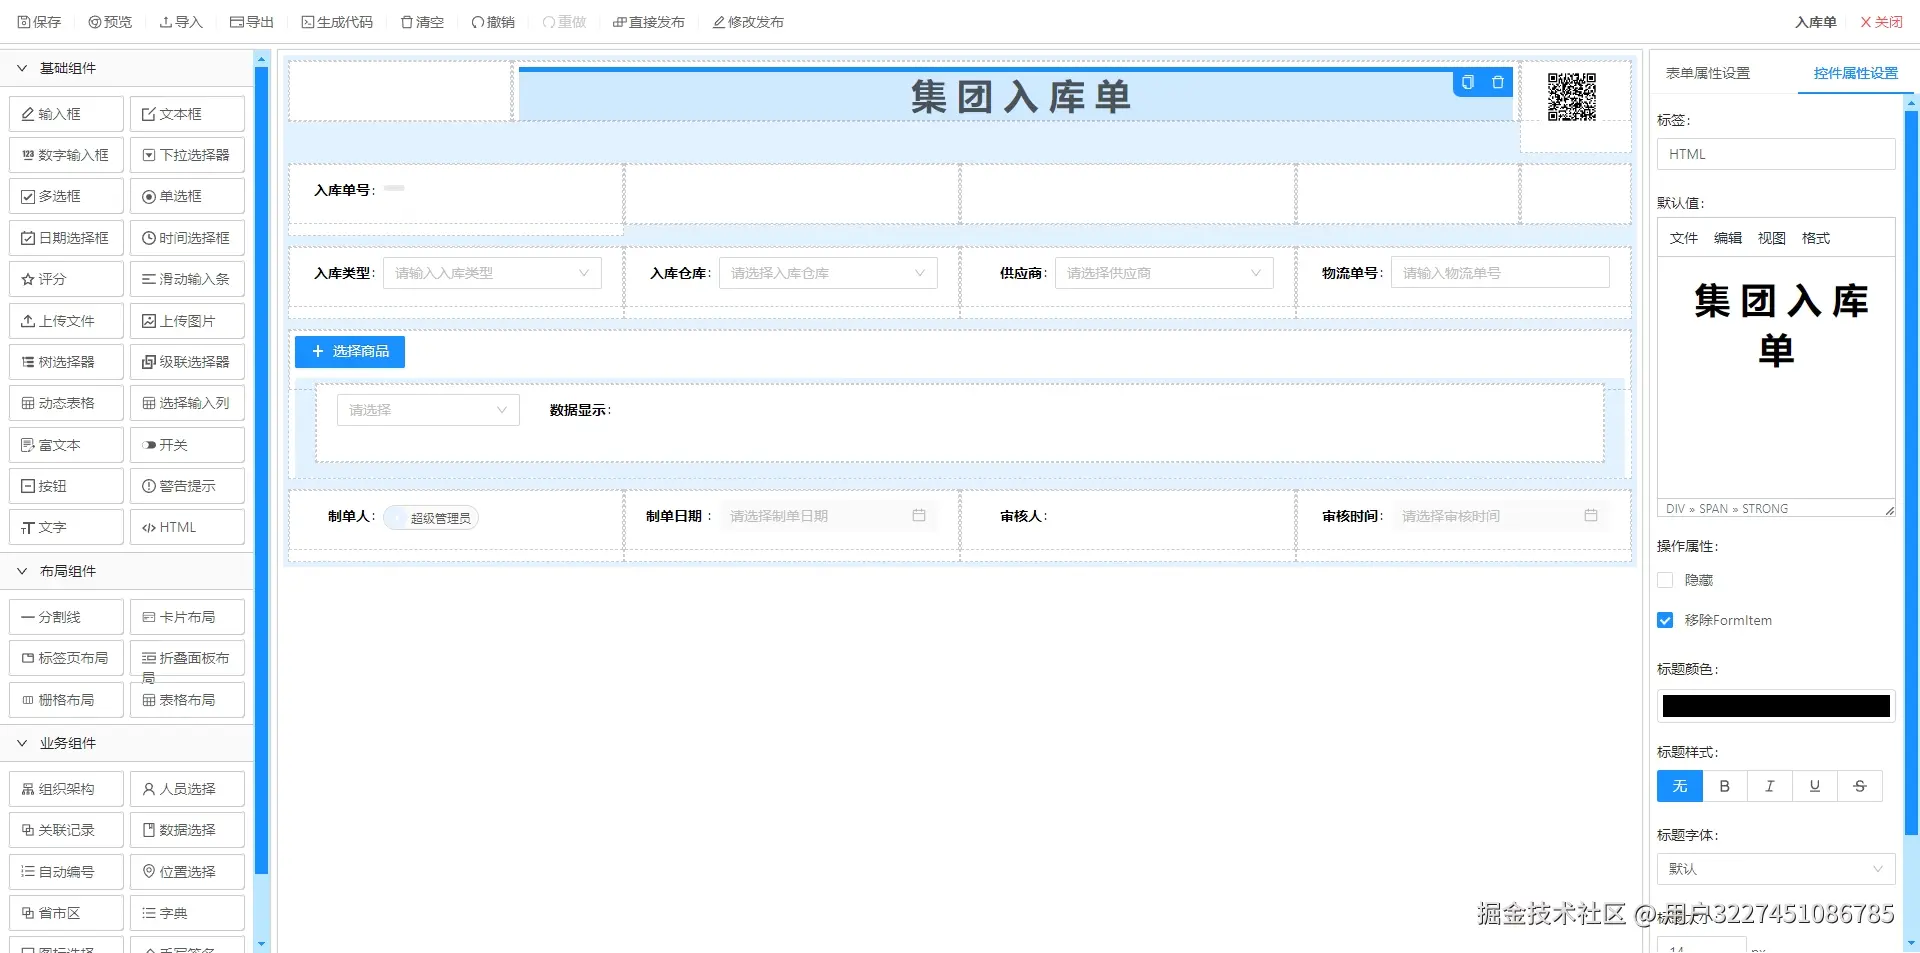The image size is (1920, 953).
Task: Add the 单选框 radio component
Action: [x=187, y=196]
